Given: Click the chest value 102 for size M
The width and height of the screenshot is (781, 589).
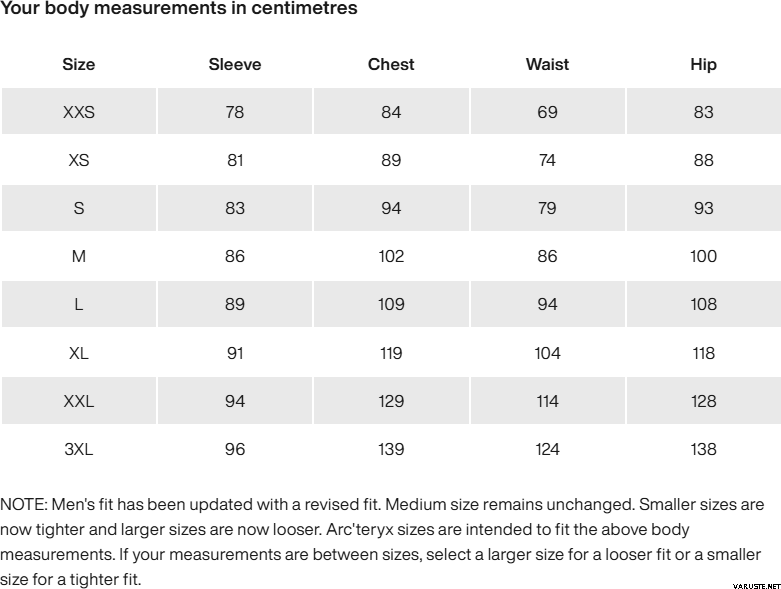Looking at the screenshot, I should pyautogui.click(x=391, y=256).
